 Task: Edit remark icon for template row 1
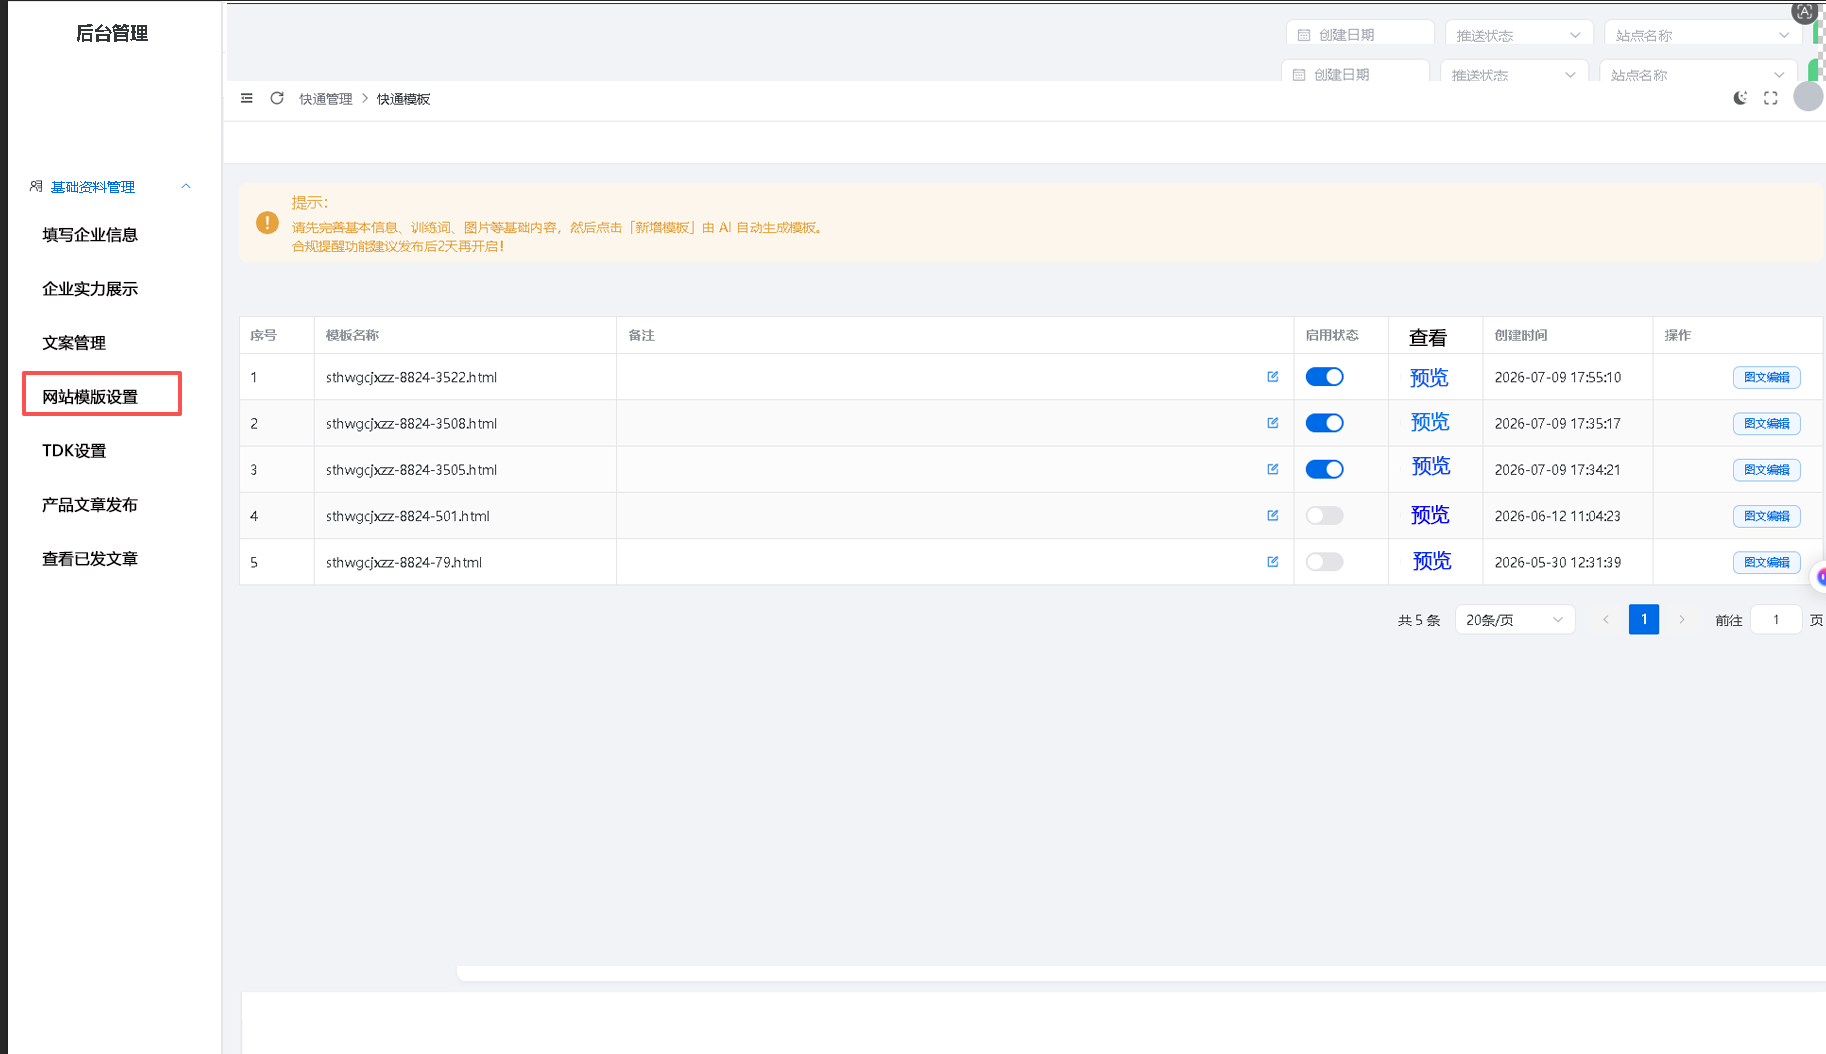(x=1273, y=377)
